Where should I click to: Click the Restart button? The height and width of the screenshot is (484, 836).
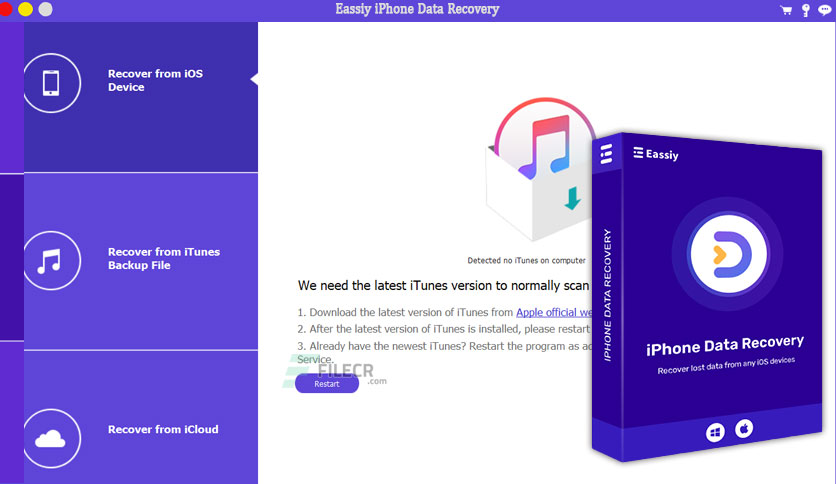pos(327,384)
